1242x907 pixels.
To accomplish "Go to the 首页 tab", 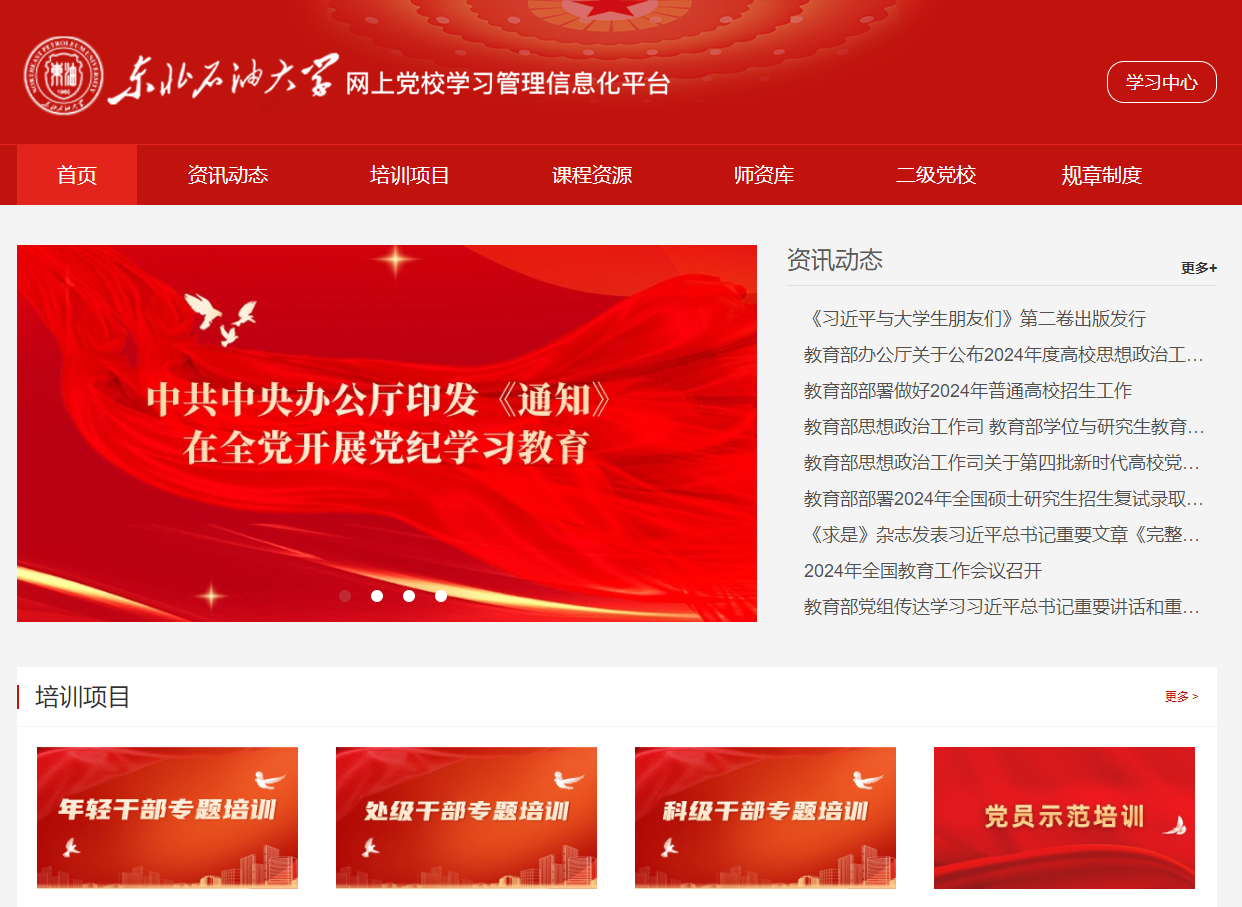I will point(77,175).
